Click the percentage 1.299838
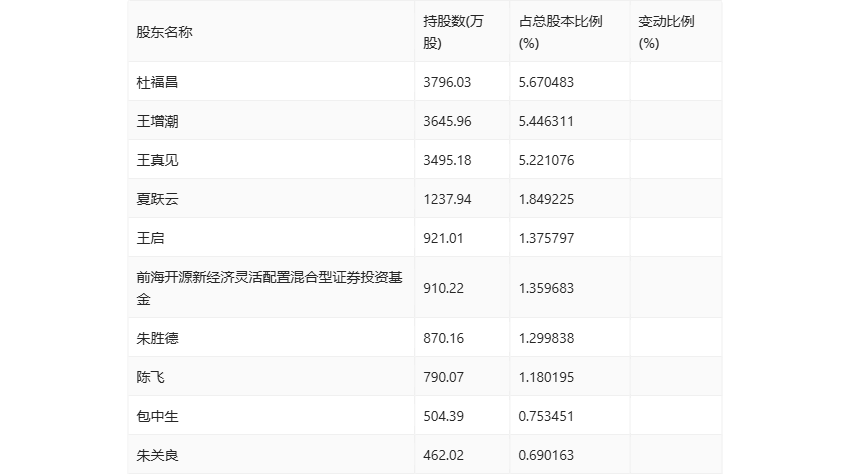 tap(546, 338)
